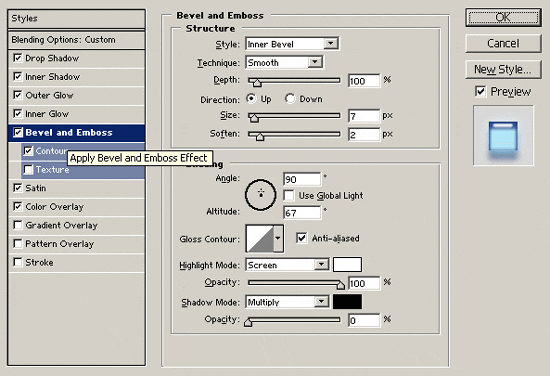Click the angle and altitude dial
Screen dimensions: 550x376
tap(261, 195)
